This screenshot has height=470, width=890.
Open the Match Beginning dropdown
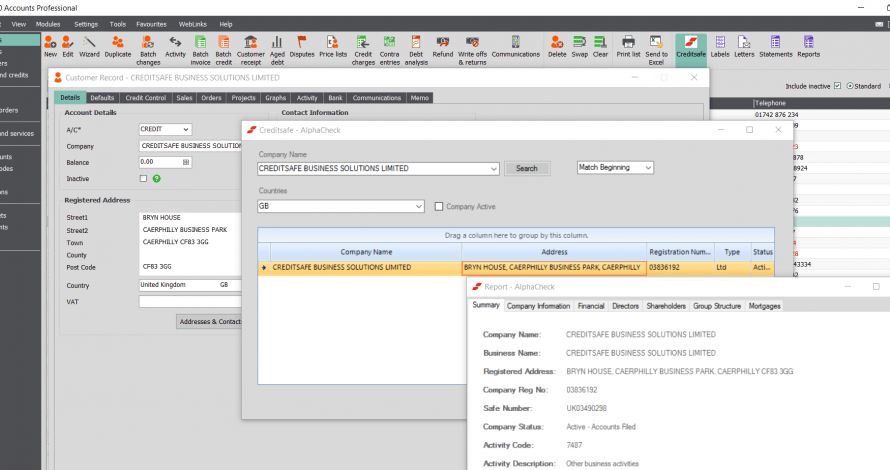pyautogui.click(x=648, y=167)
